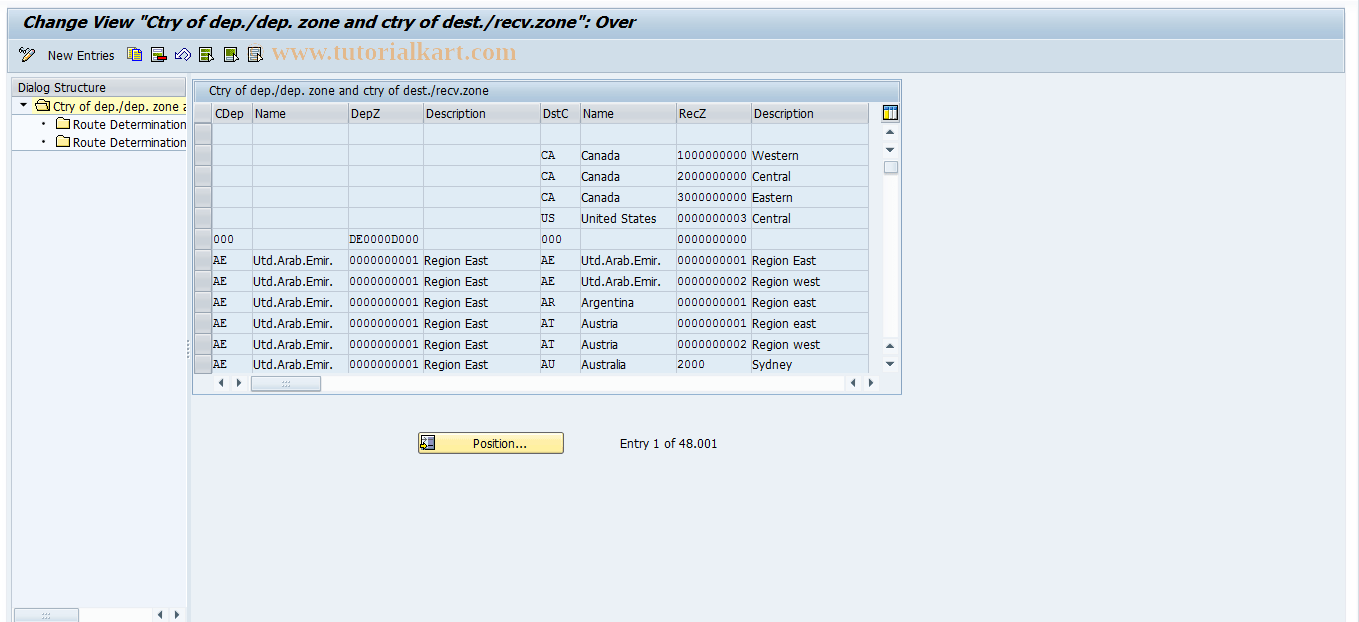Click the Undo Change icon
This screenshot has height=622, width=1359.
tap(182, 55)
